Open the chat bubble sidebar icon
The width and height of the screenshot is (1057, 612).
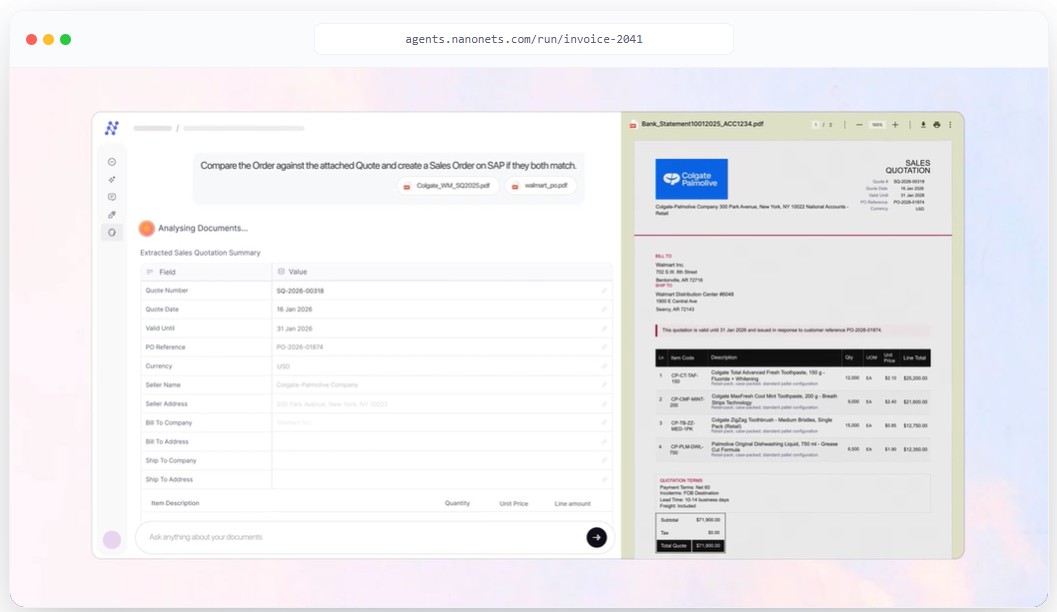112,197
